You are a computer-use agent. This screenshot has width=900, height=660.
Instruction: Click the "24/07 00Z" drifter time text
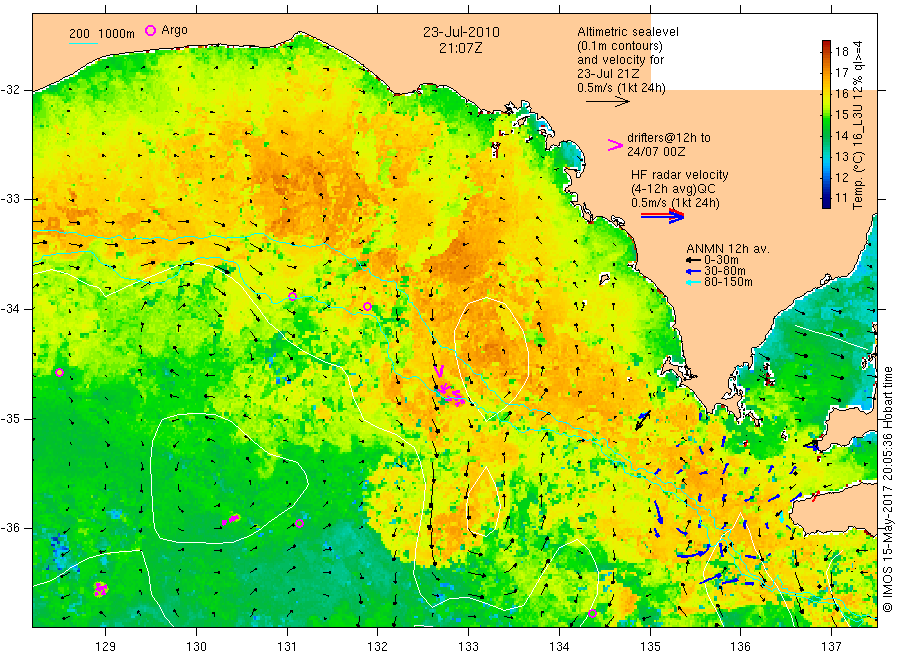656,152
